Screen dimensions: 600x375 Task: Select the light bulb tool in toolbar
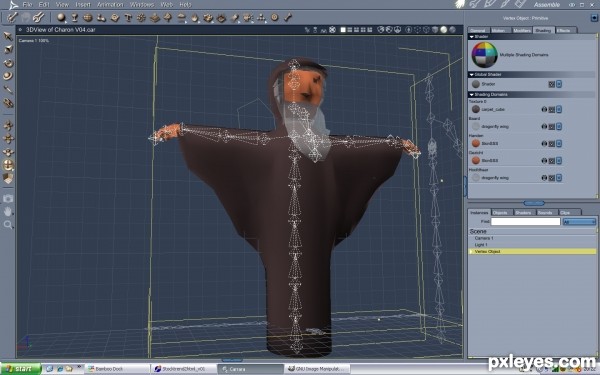pyautogui.click(x=235, y=18)
